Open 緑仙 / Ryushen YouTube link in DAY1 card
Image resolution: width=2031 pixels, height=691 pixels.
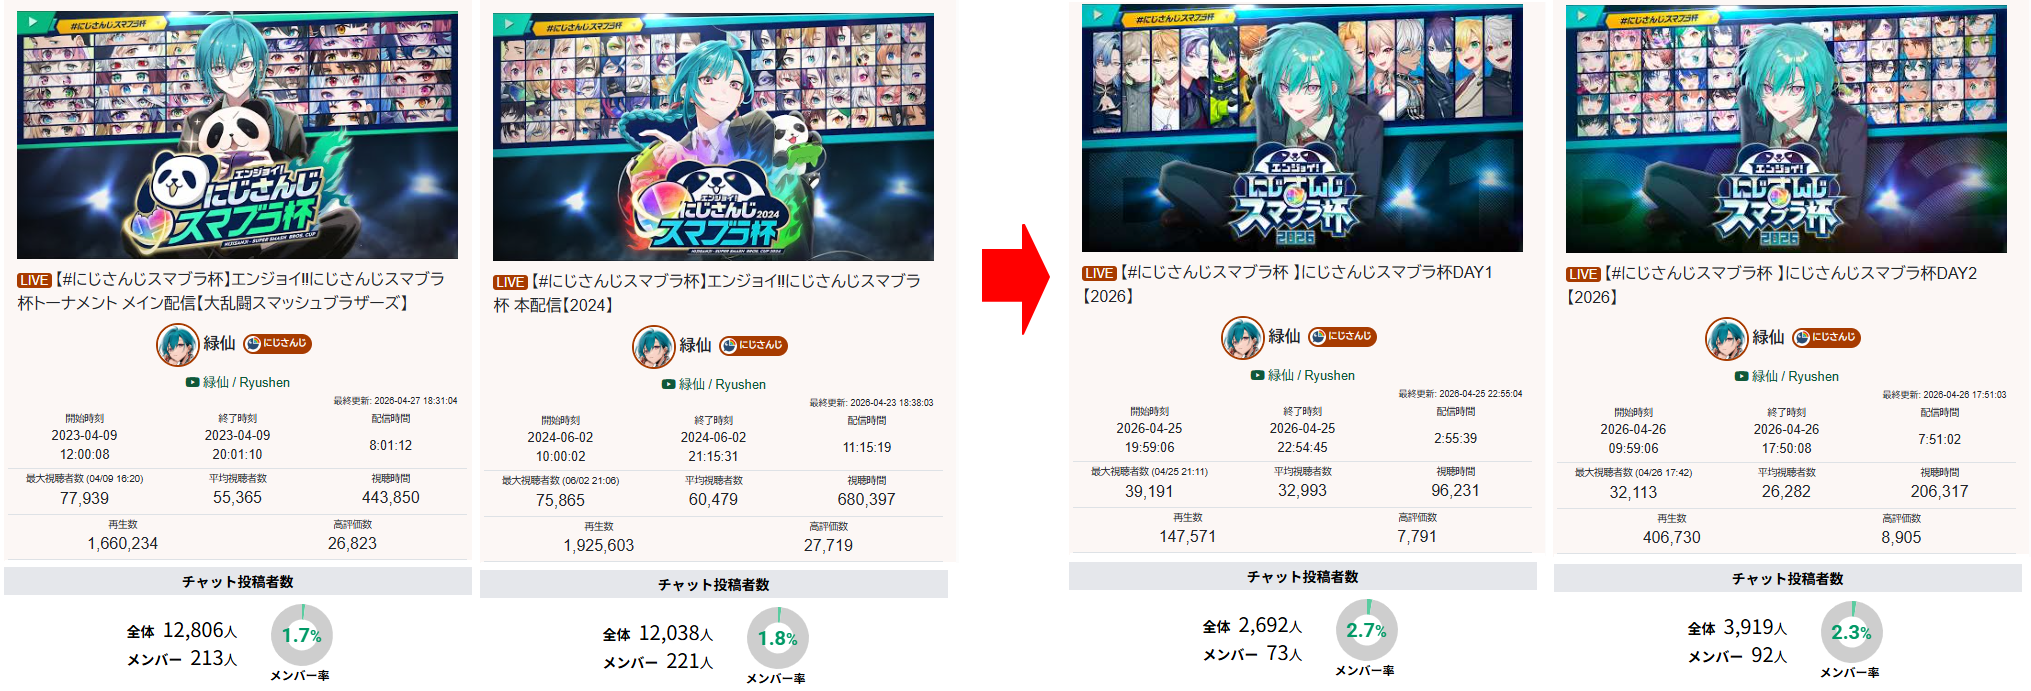1303,375
